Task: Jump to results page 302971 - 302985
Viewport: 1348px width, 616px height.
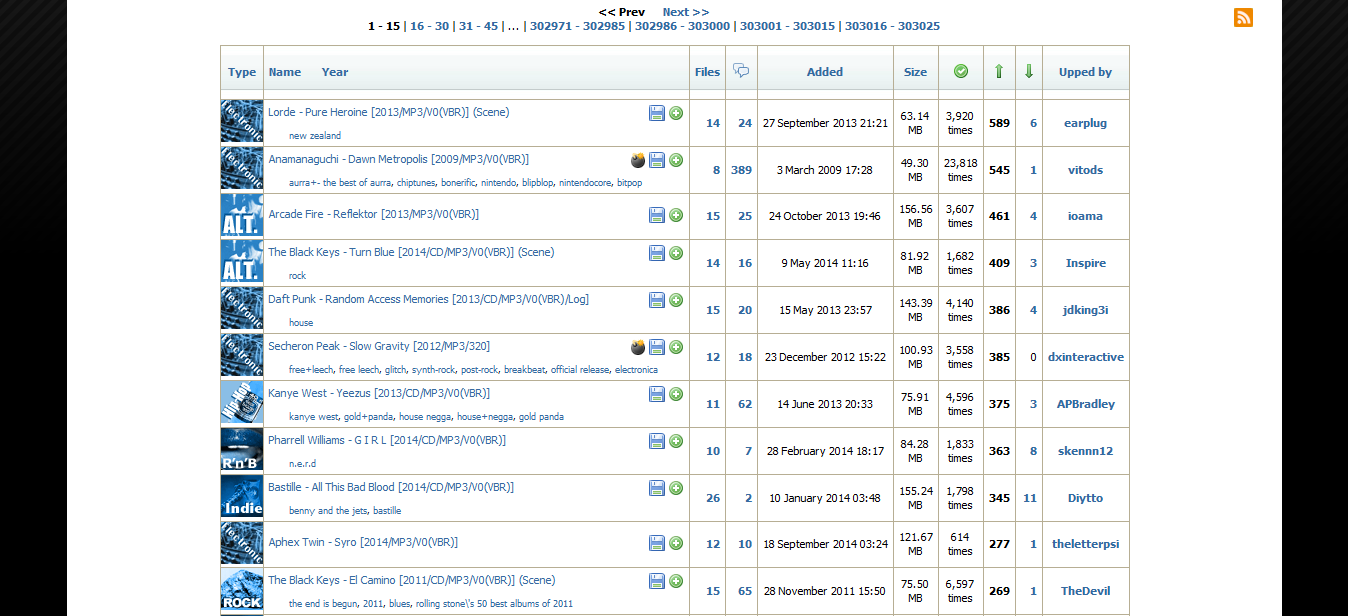Action: 577,26
